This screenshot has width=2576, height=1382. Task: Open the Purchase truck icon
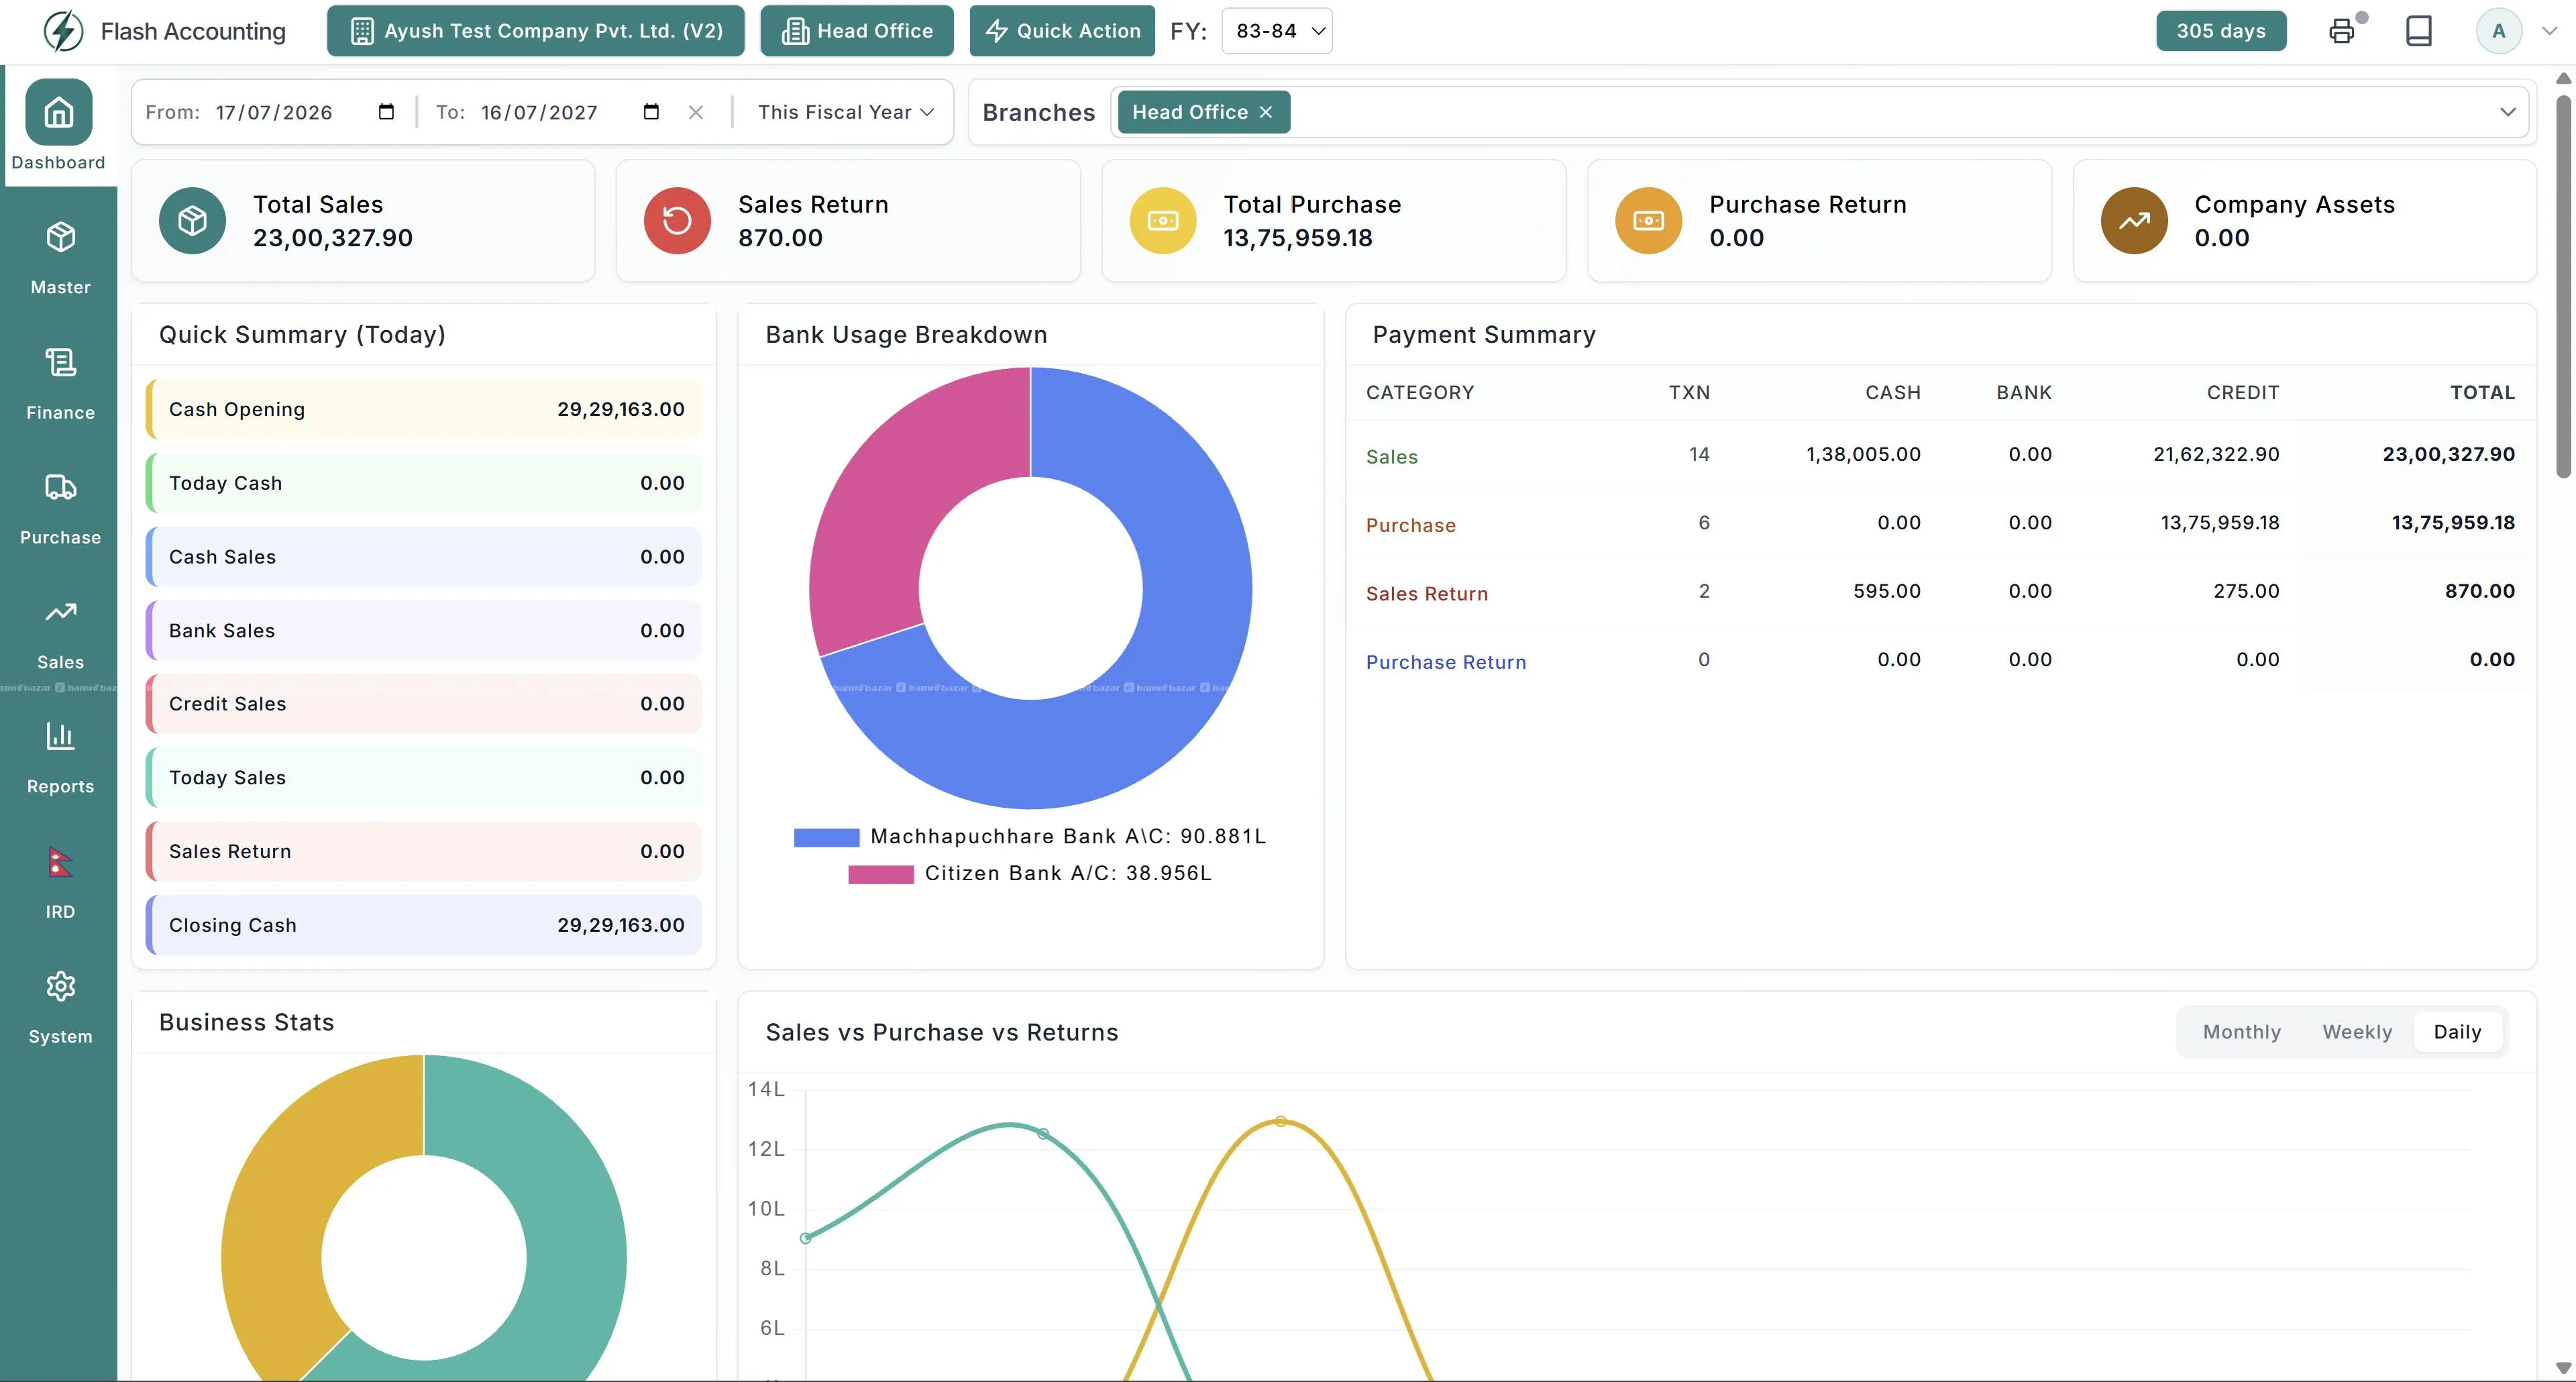[60, 487]
